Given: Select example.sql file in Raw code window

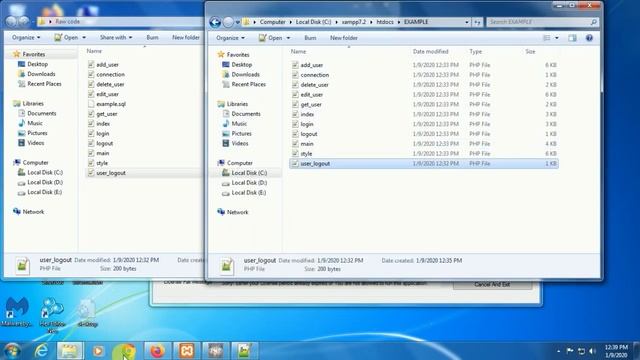Looking at the screenshot, I should coord(111,104).
